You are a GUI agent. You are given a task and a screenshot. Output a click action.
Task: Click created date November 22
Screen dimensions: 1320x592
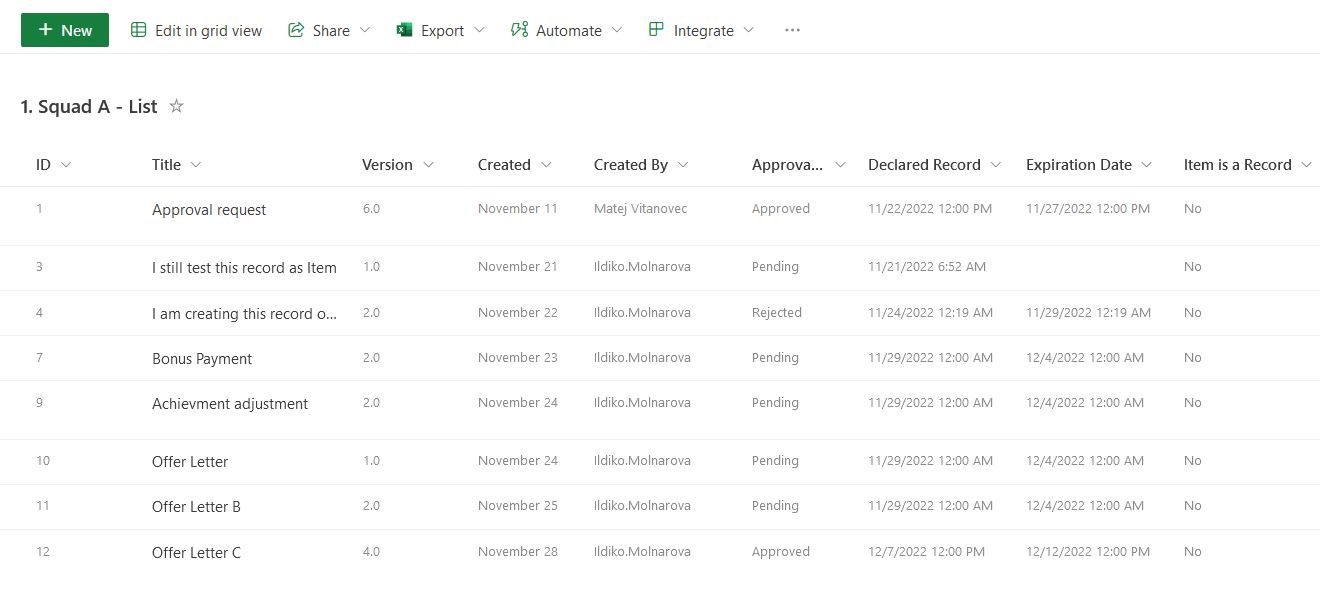coord(518,313)
